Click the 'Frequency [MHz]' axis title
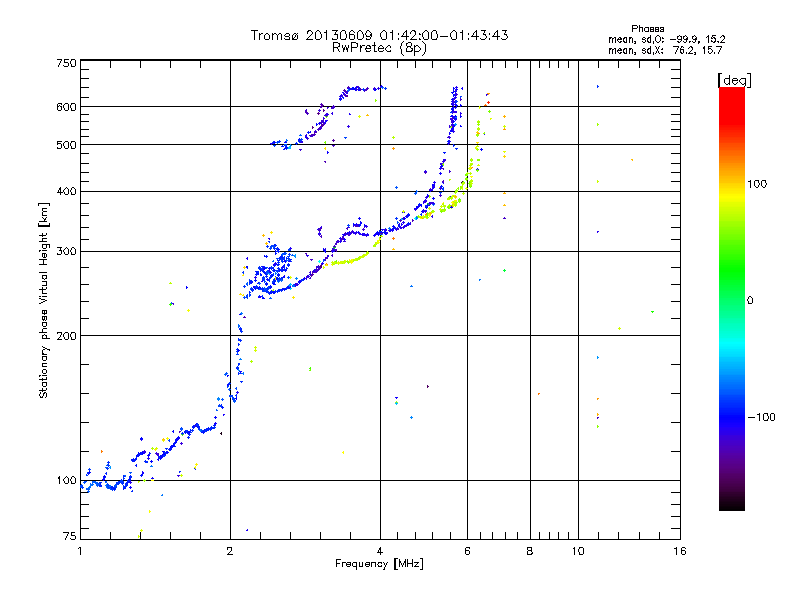The width and height of the screenshot is (800, 600). coord(379,564)
